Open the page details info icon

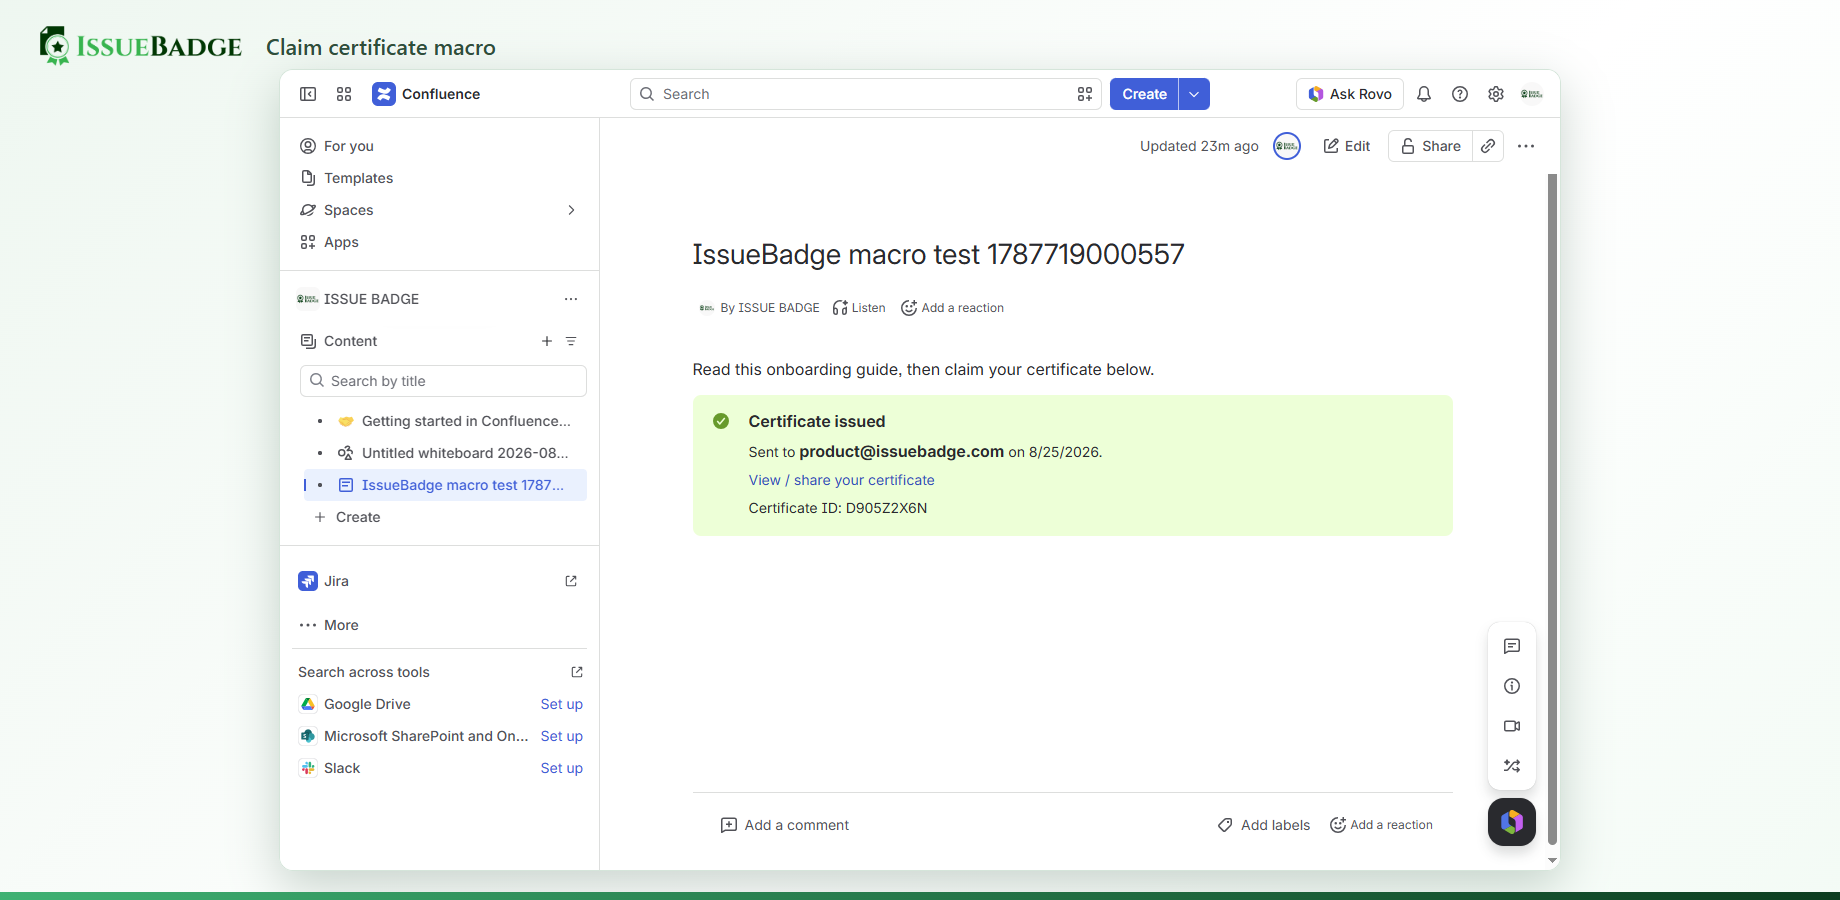(1512, 686)
